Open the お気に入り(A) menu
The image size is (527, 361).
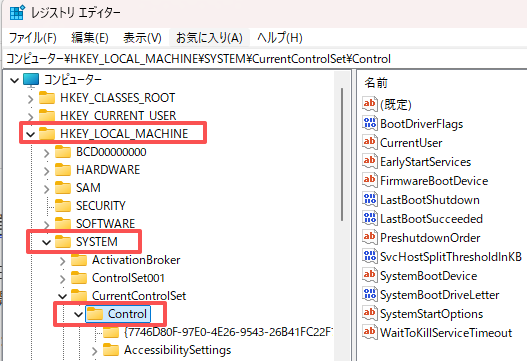pos(209,38)
